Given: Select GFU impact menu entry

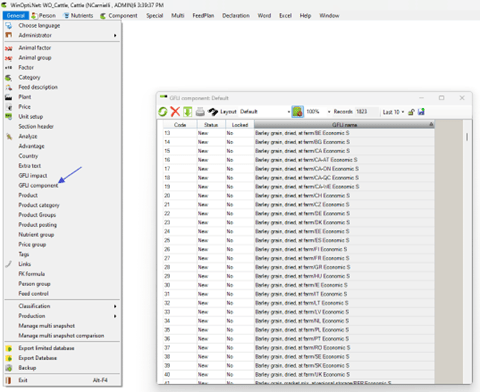Looking at the screenshot, I should [33, 176].
